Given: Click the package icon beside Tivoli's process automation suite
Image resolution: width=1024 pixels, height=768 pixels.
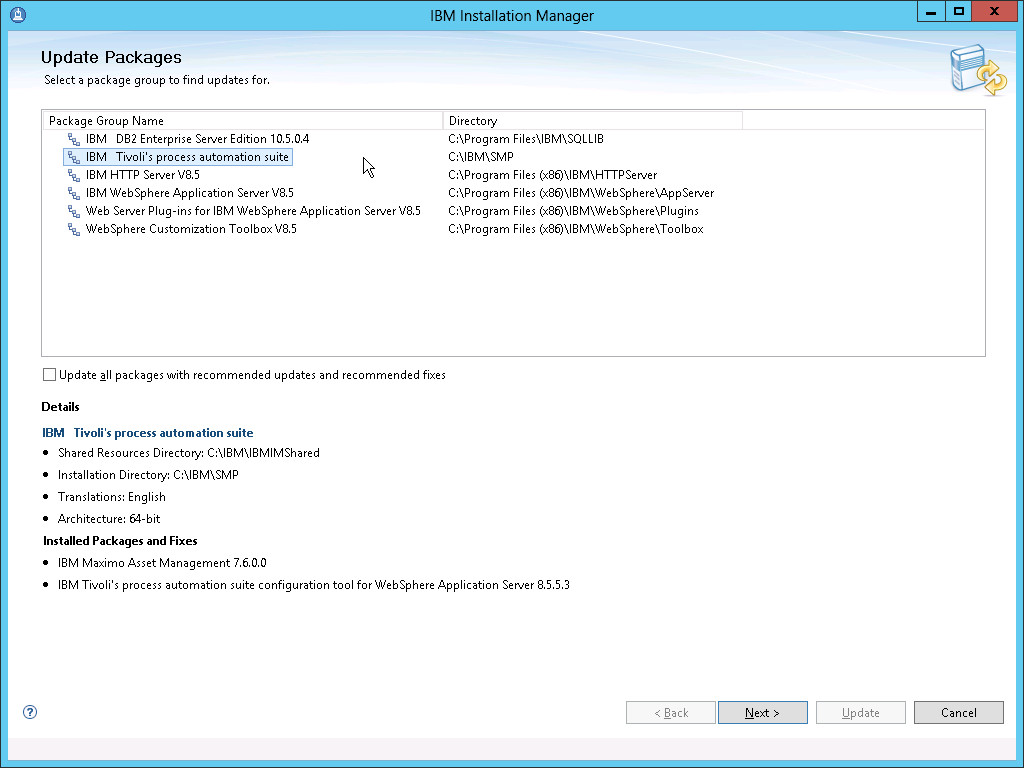Looking at the screenshot, I should pyautogui.click(x=74, y=157).
